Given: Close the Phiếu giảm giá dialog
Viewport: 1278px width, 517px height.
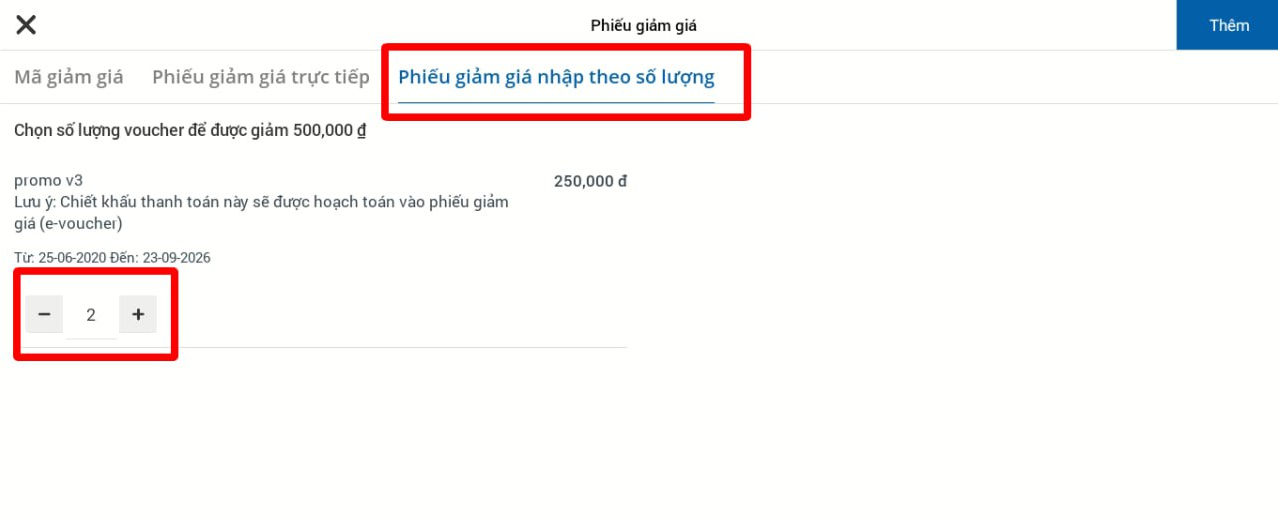Looking at the screenshot, I should point(26,25).
